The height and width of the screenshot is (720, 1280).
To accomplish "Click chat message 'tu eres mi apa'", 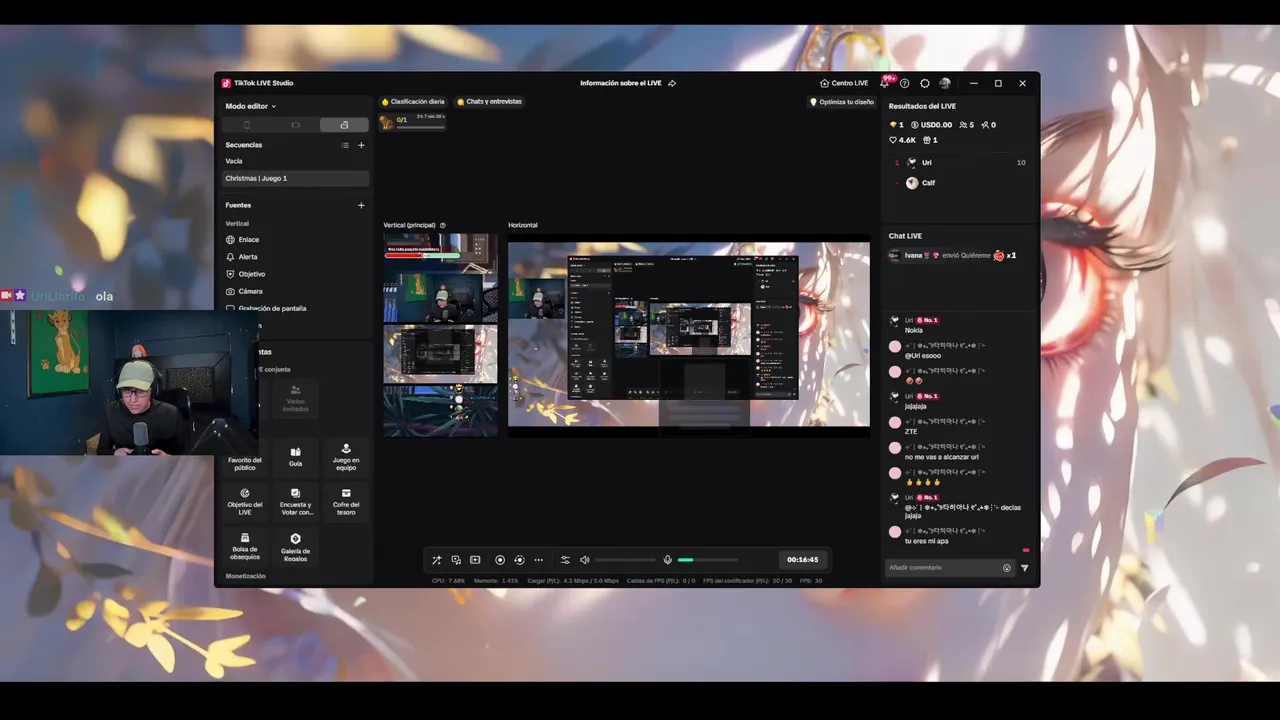I will [926, 541].
